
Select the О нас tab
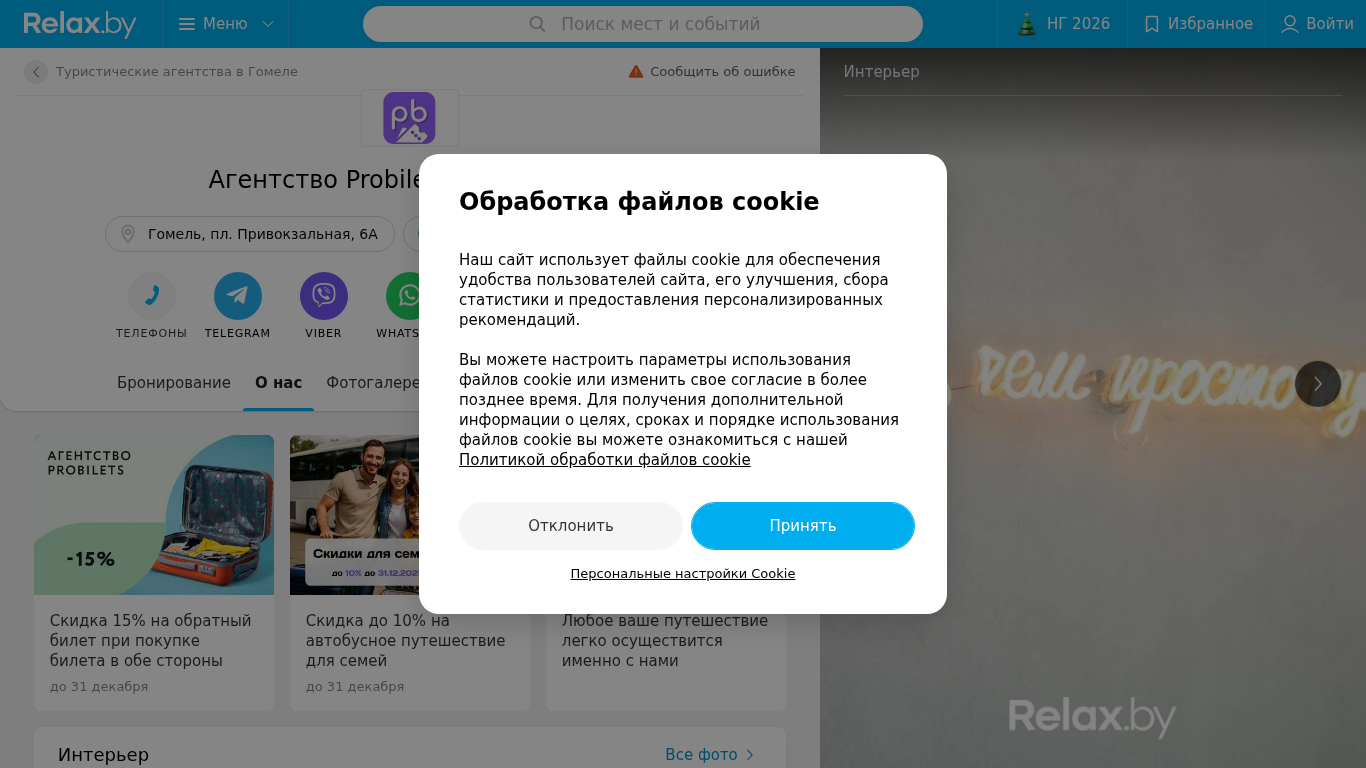279,383
